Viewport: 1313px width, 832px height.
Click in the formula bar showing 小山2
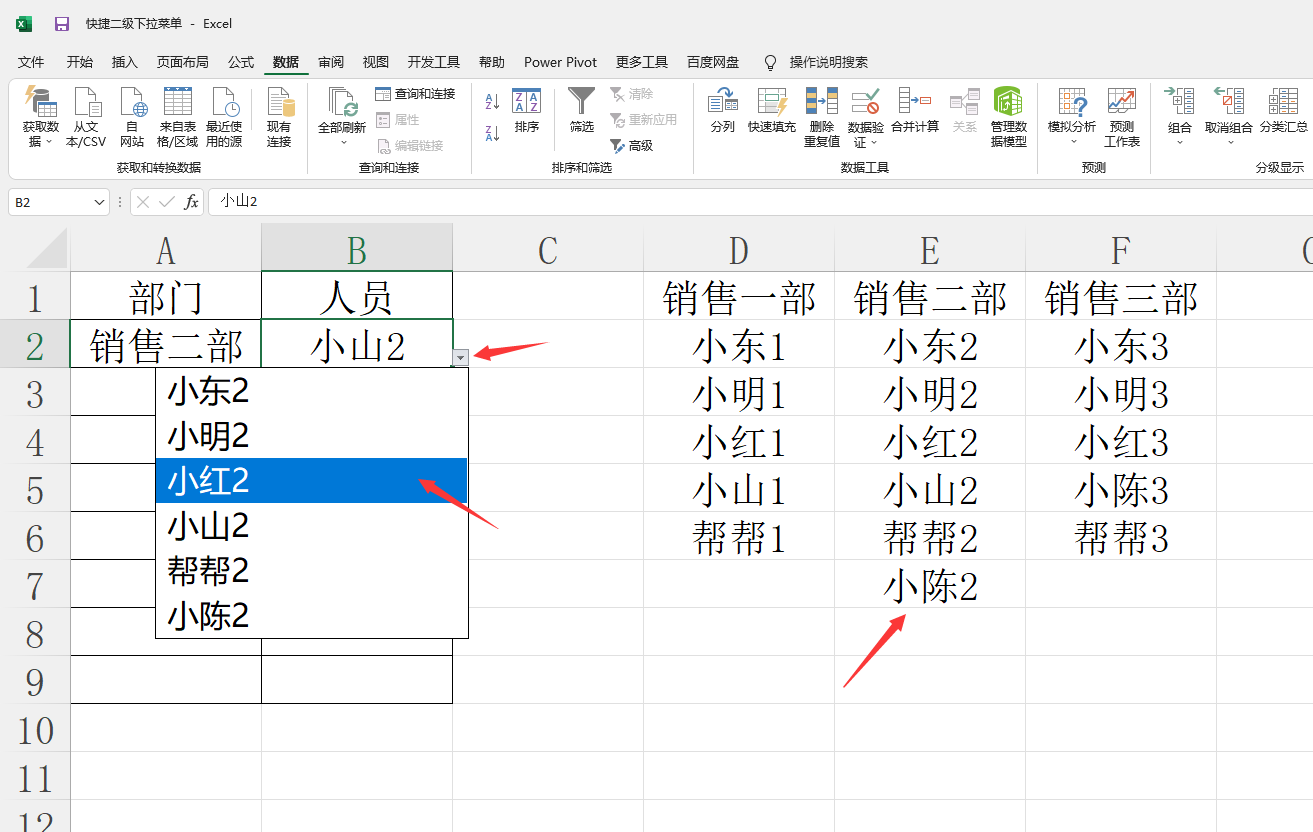coord(760,202)
